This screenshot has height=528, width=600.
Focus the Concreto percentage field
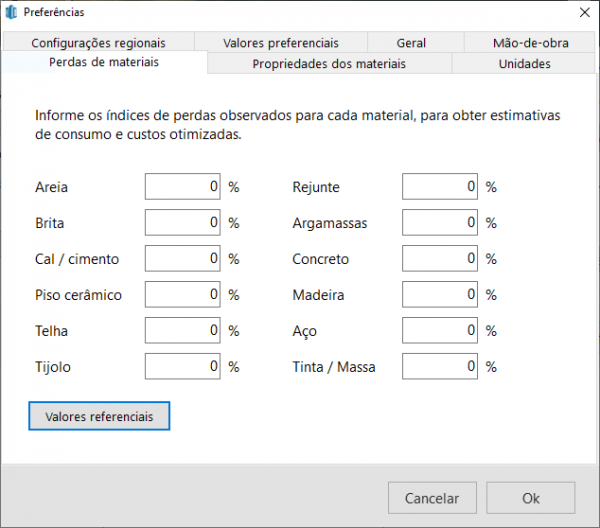pos(441,259)
